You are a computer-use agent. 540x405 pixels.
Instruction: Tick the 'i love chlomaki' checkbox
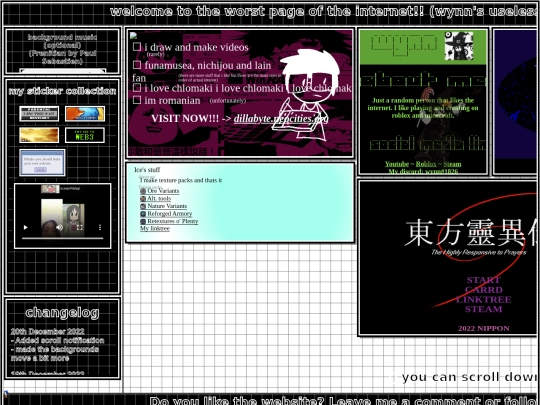point(137,88)
